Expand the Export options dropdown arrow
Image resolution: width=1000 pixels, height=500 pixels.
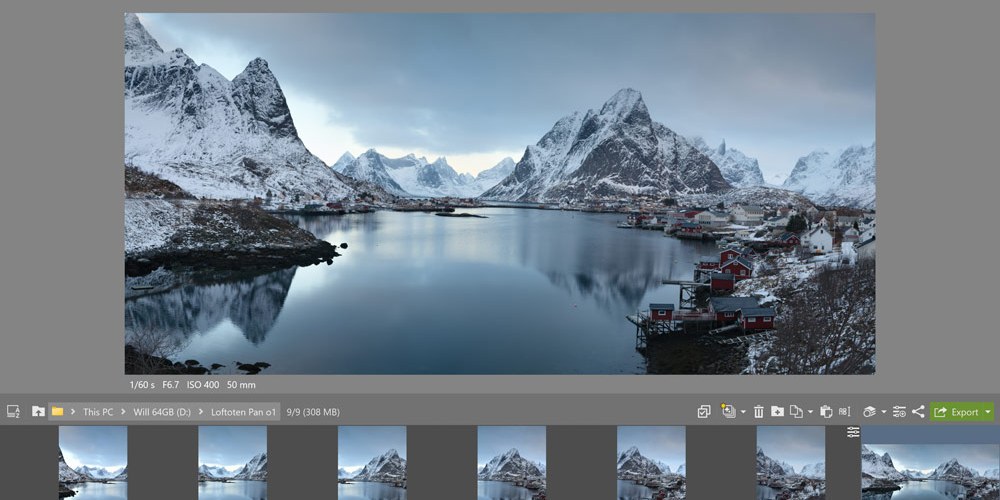coord(988,412)
